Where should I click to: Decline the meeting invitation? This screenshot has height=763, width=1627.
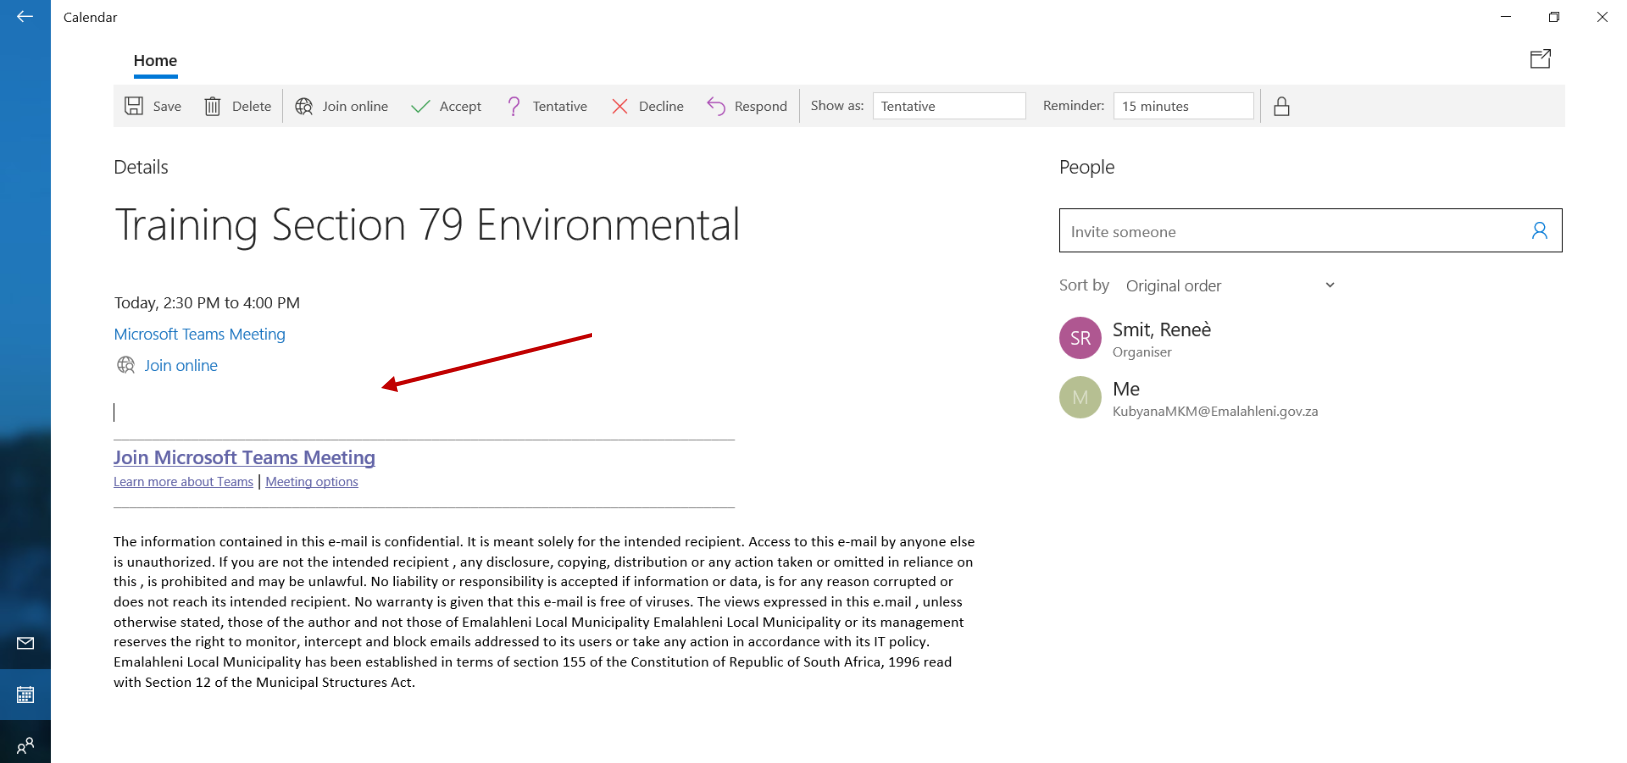pos(648,106)
